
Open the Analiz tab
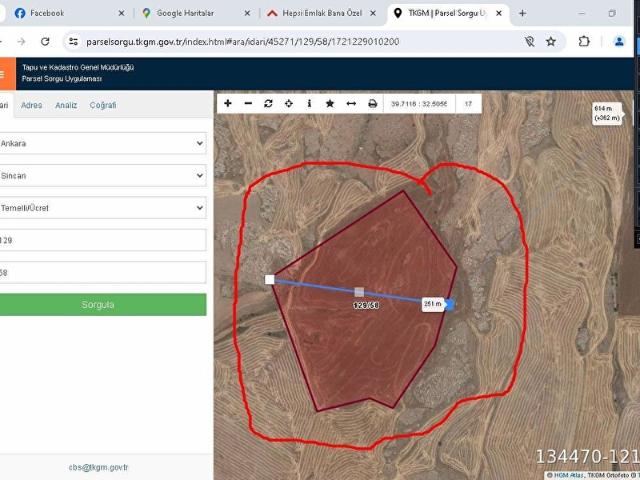66,105
